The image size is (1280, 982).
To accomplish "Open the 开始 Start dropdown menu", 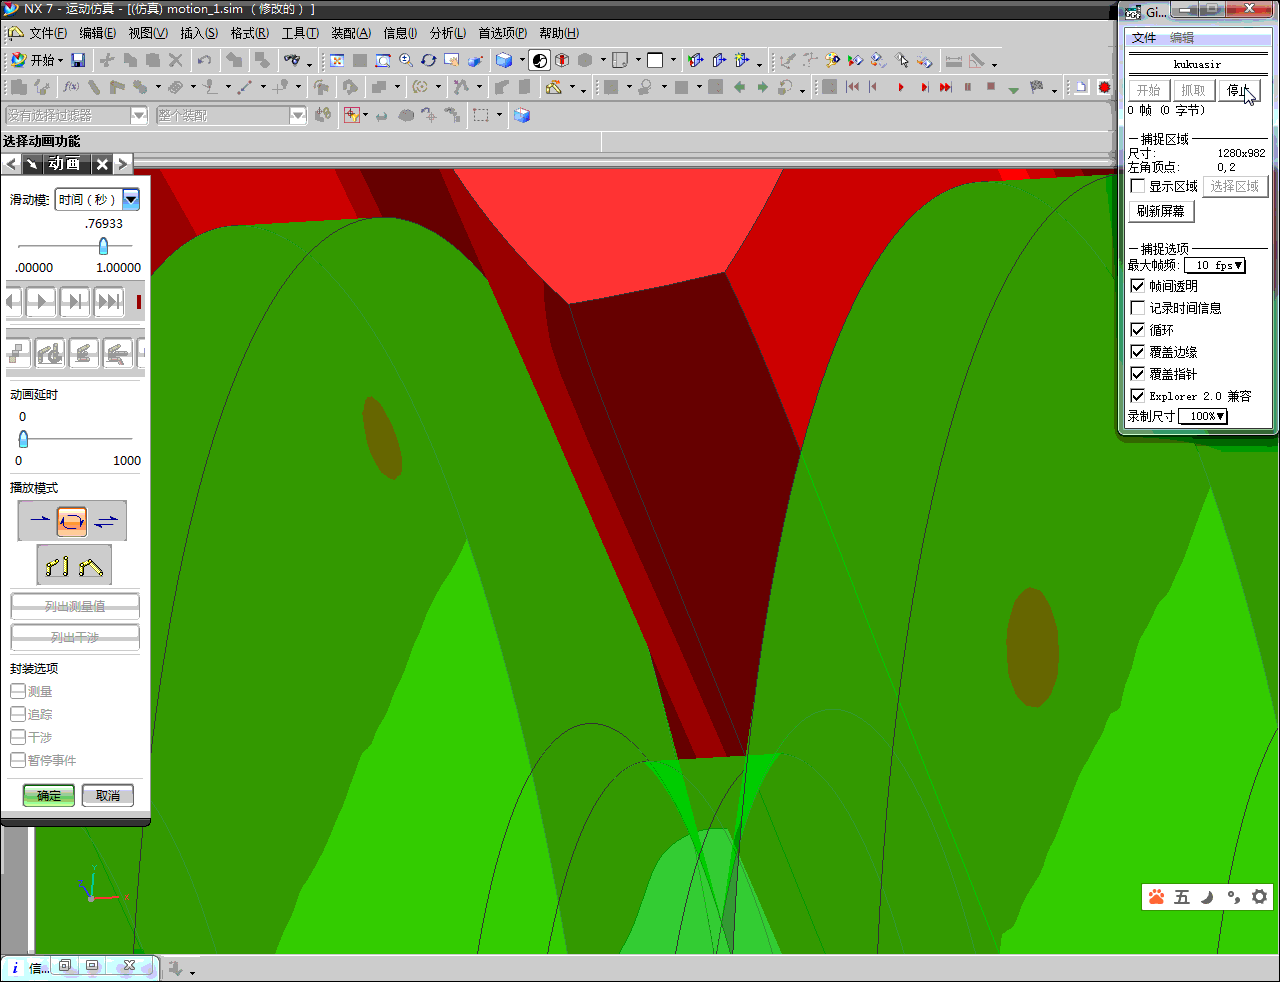I will point(37,60).
